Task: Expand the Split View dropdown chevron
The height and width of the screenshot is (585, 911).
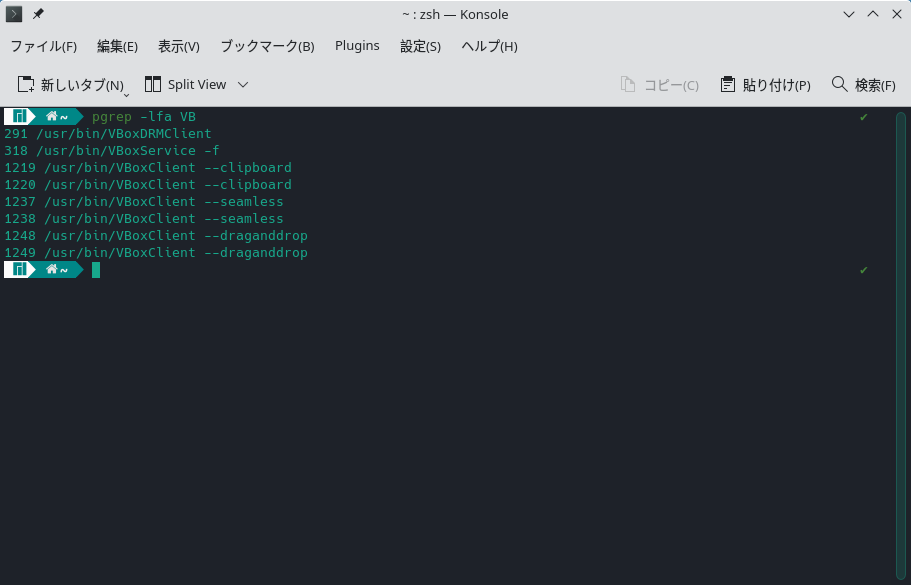Action: coord(243,85)
